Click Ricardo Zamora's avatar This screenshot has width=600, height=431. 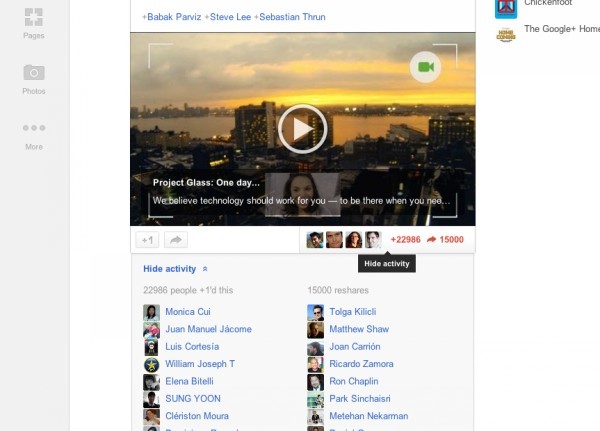coord(316,365)
